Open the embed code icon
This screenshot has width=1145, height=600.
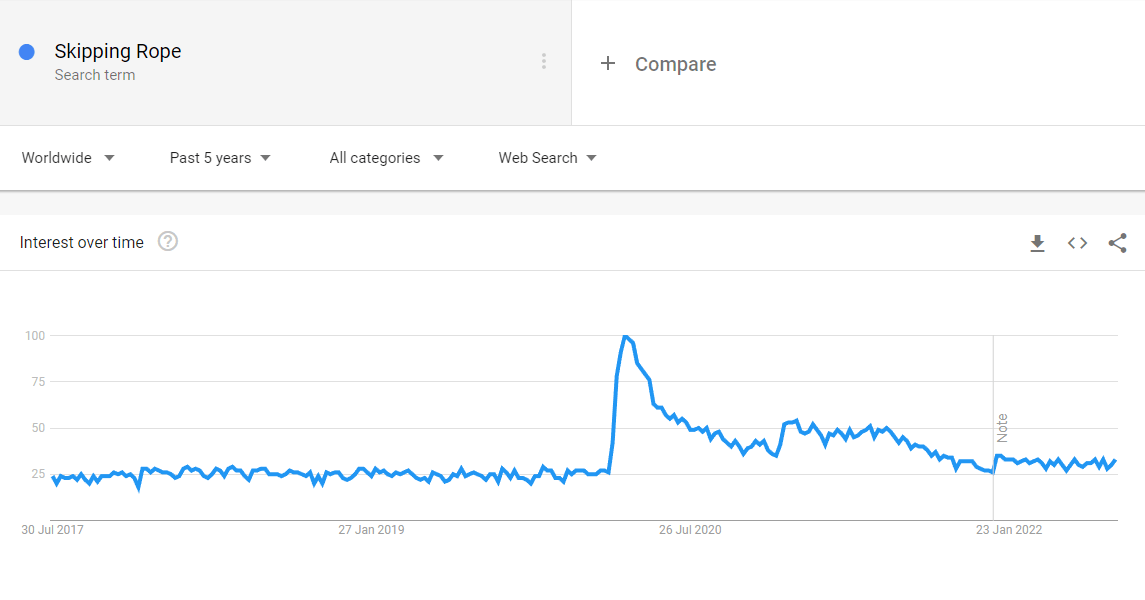pos(1077,243)
